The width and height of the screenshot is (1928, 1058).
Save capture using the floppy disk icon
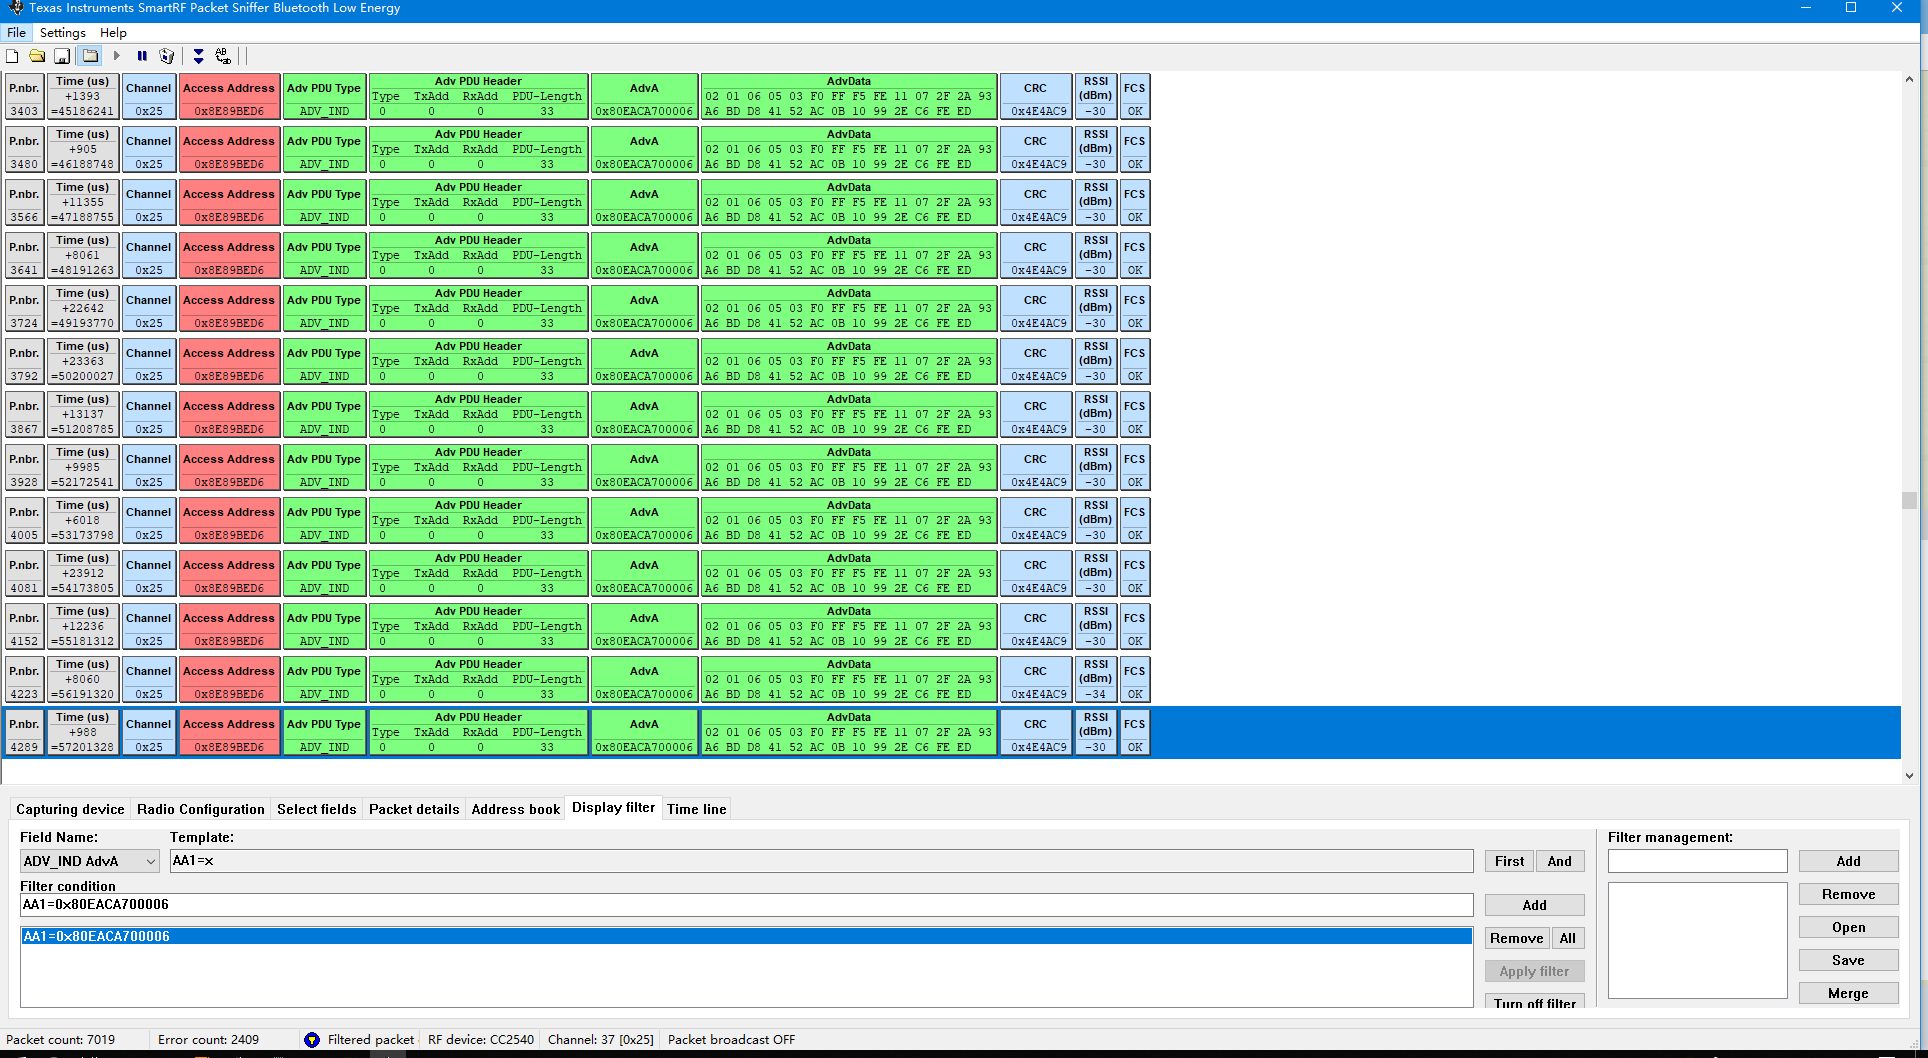click(62, 56)
